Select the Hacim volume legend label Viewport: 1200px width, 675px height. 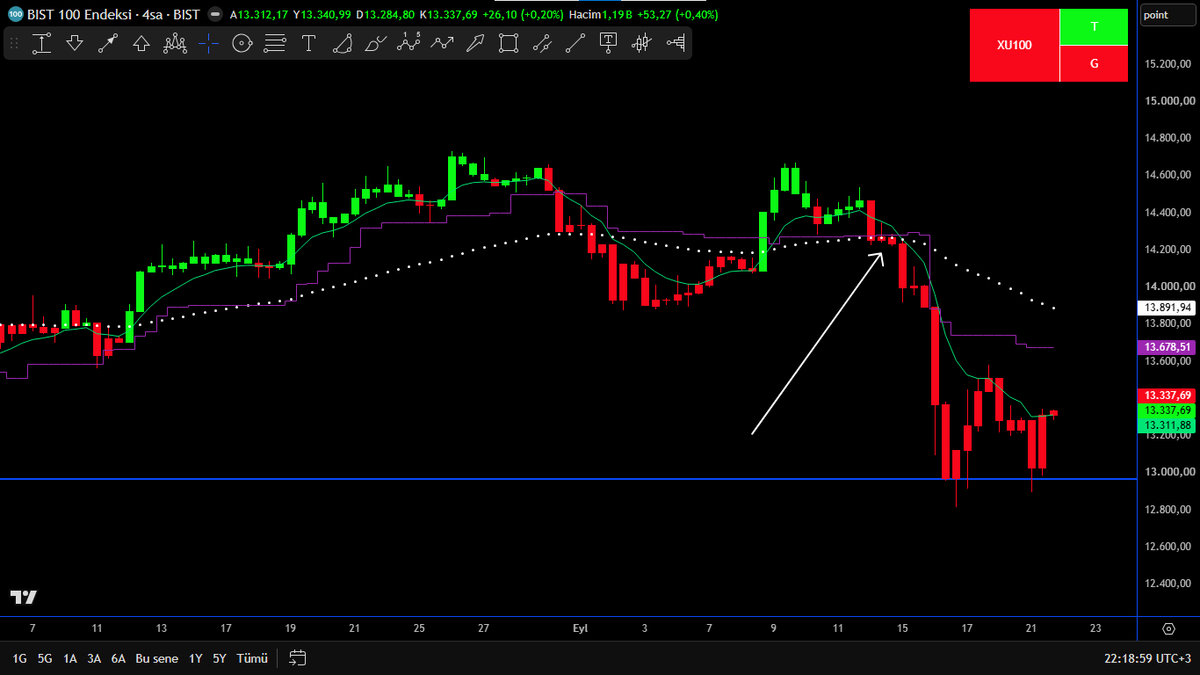tap(585, 15)
